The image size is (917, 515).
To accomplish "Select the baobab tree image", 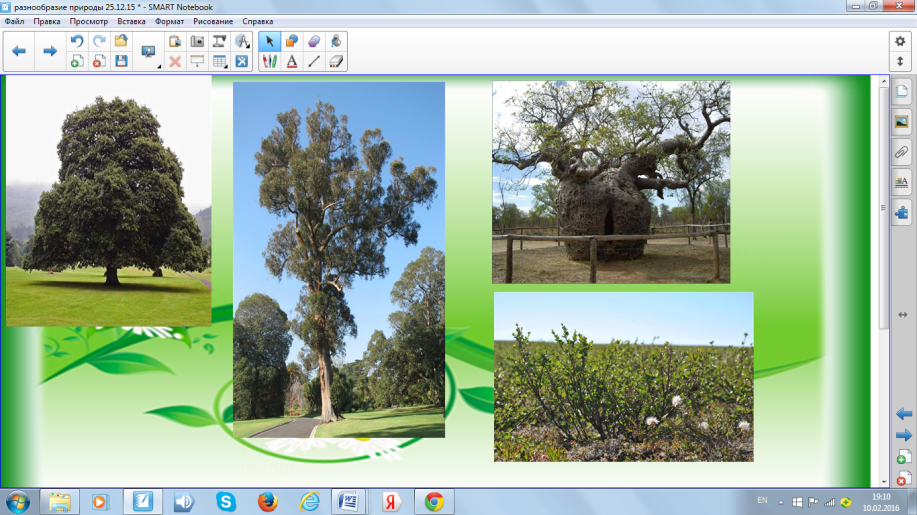I will click(611, 182).
